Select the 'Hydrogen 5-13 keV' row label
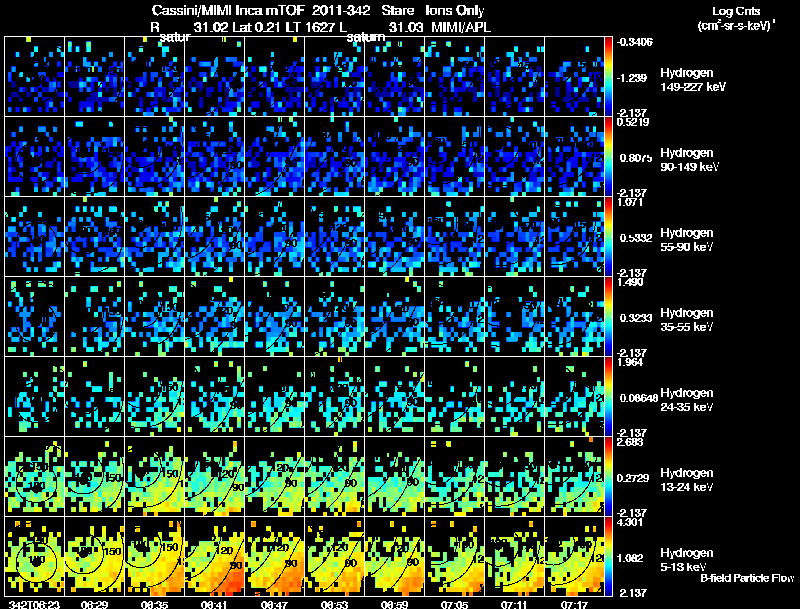 click(x=687, y=560)
